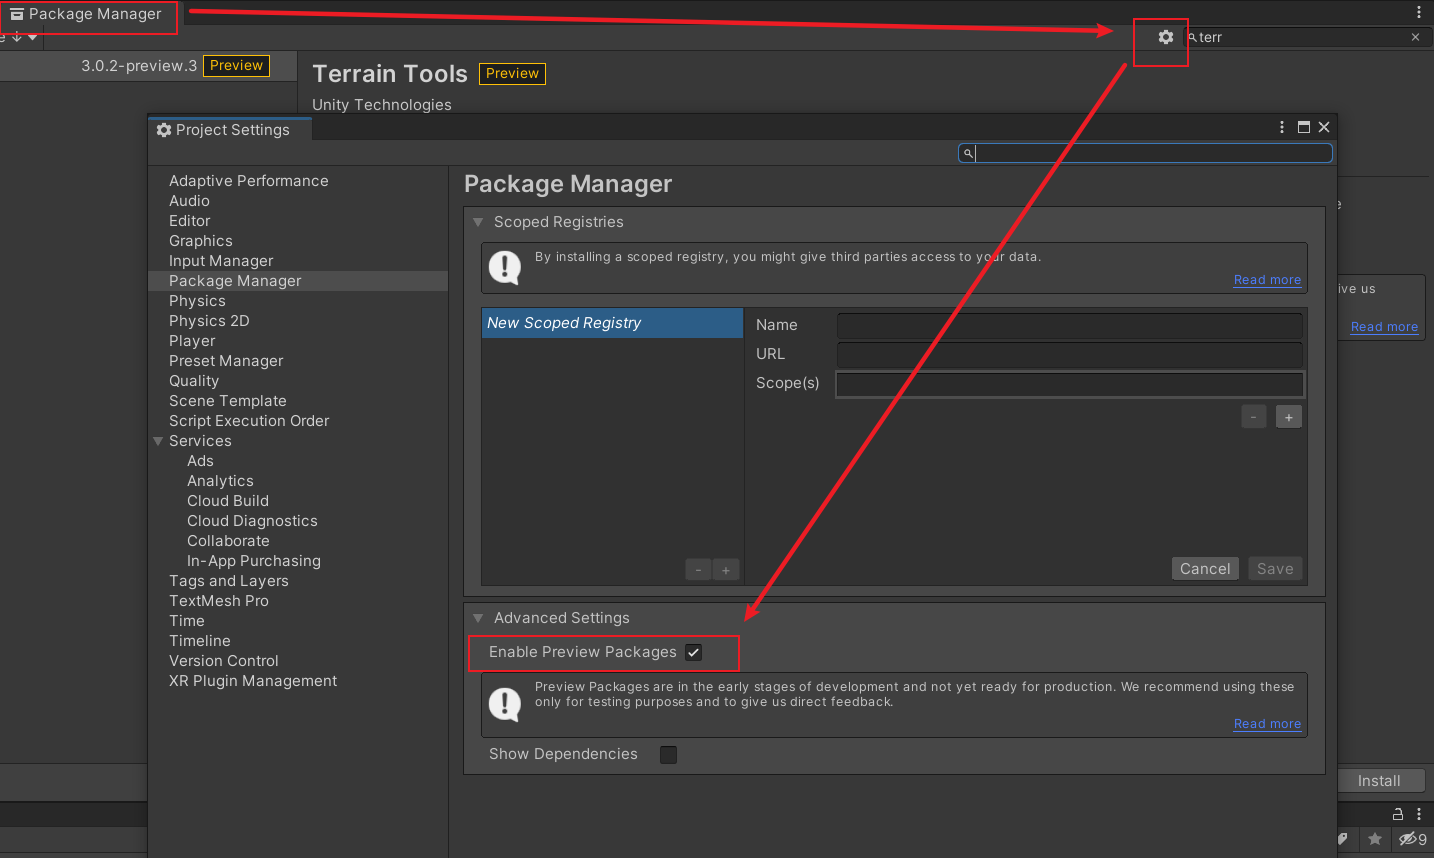Image resolution: width=1434 pixels, height=858 pixels.
Task: Click the label tag filter icon
Action: coord(1343,839)
